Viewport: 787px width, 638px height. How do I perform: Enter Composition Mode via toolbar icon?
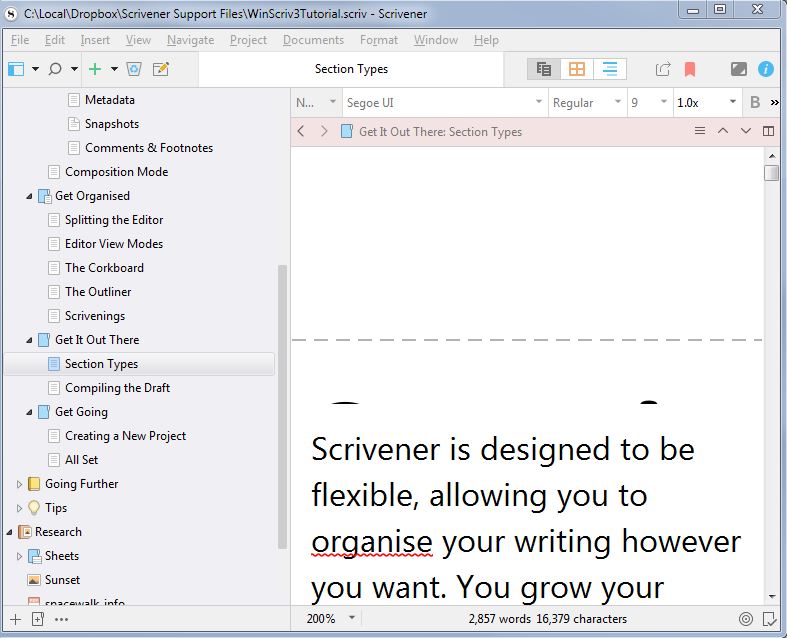(x=738, y=69)
